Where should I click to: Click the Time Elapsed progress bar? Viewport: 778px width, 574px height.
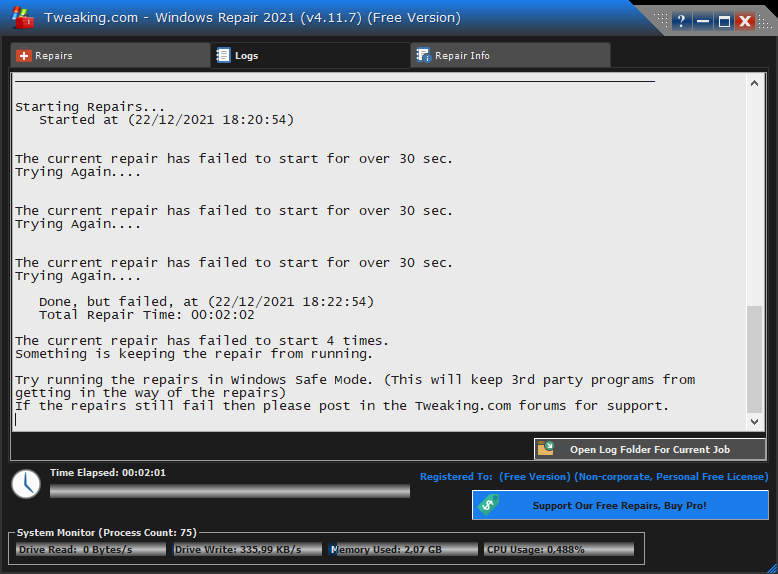pyautogui.click(x=230, y=491)
